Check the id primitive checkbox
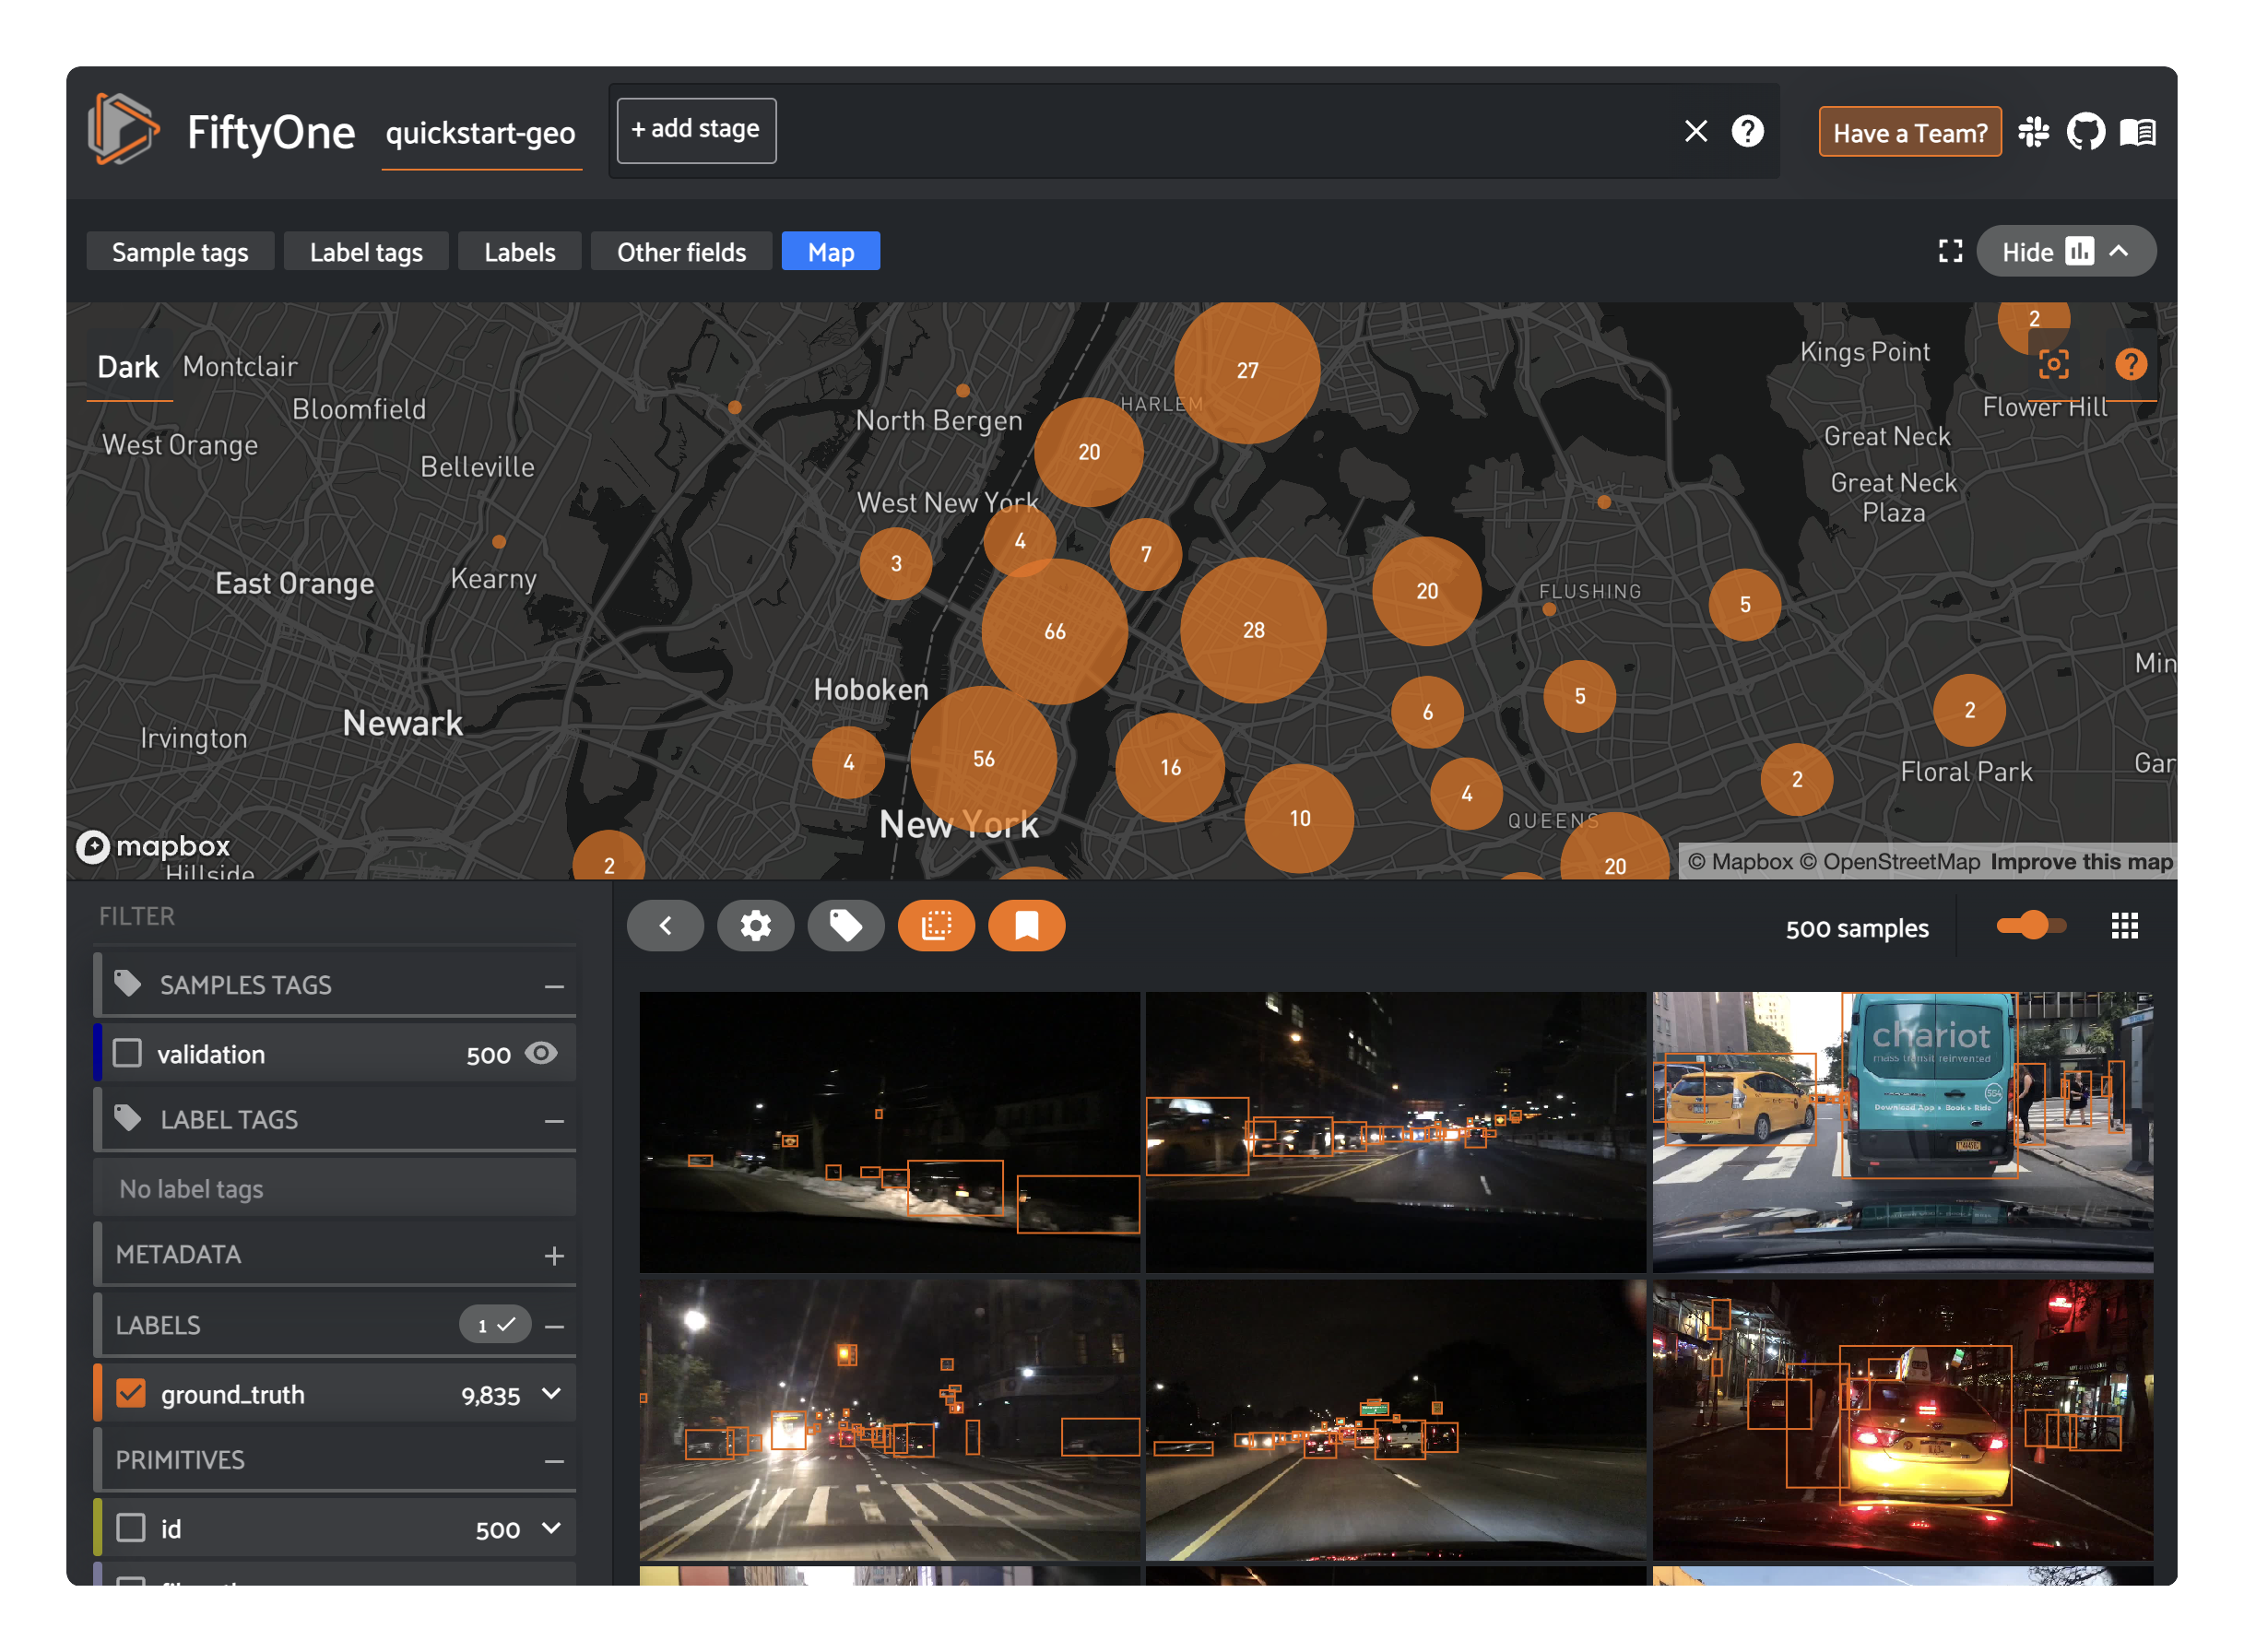The height and width of the screenshot is (1652, 2244). point(131,1528)
